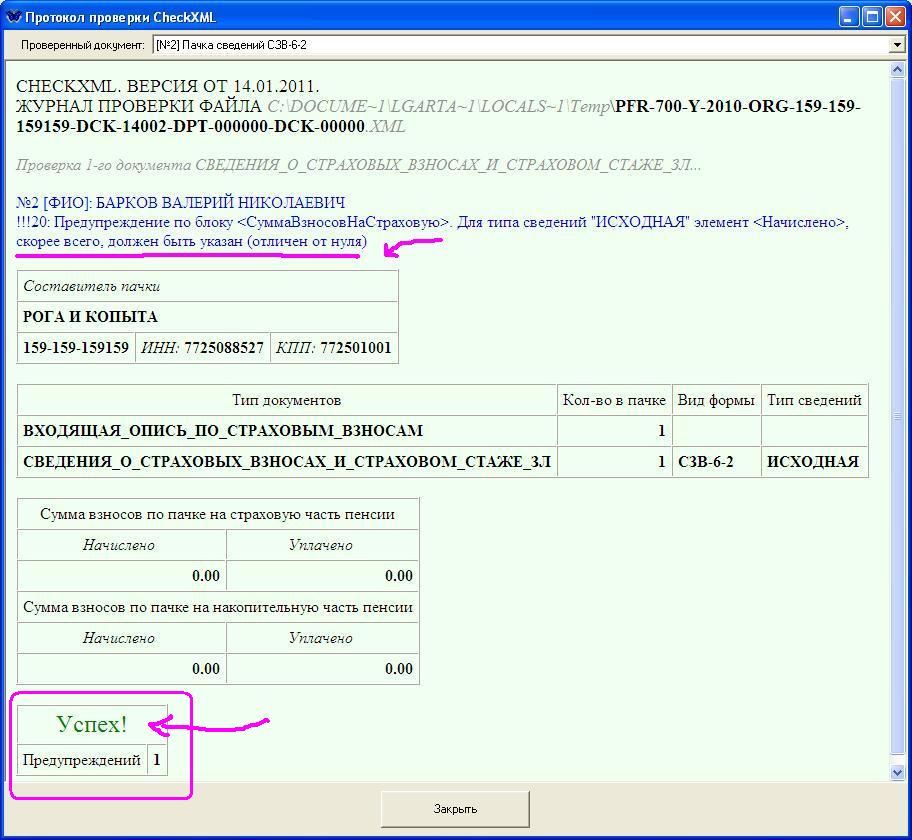Click the Закрыть button
912x840 pixels.
point(455,809)
